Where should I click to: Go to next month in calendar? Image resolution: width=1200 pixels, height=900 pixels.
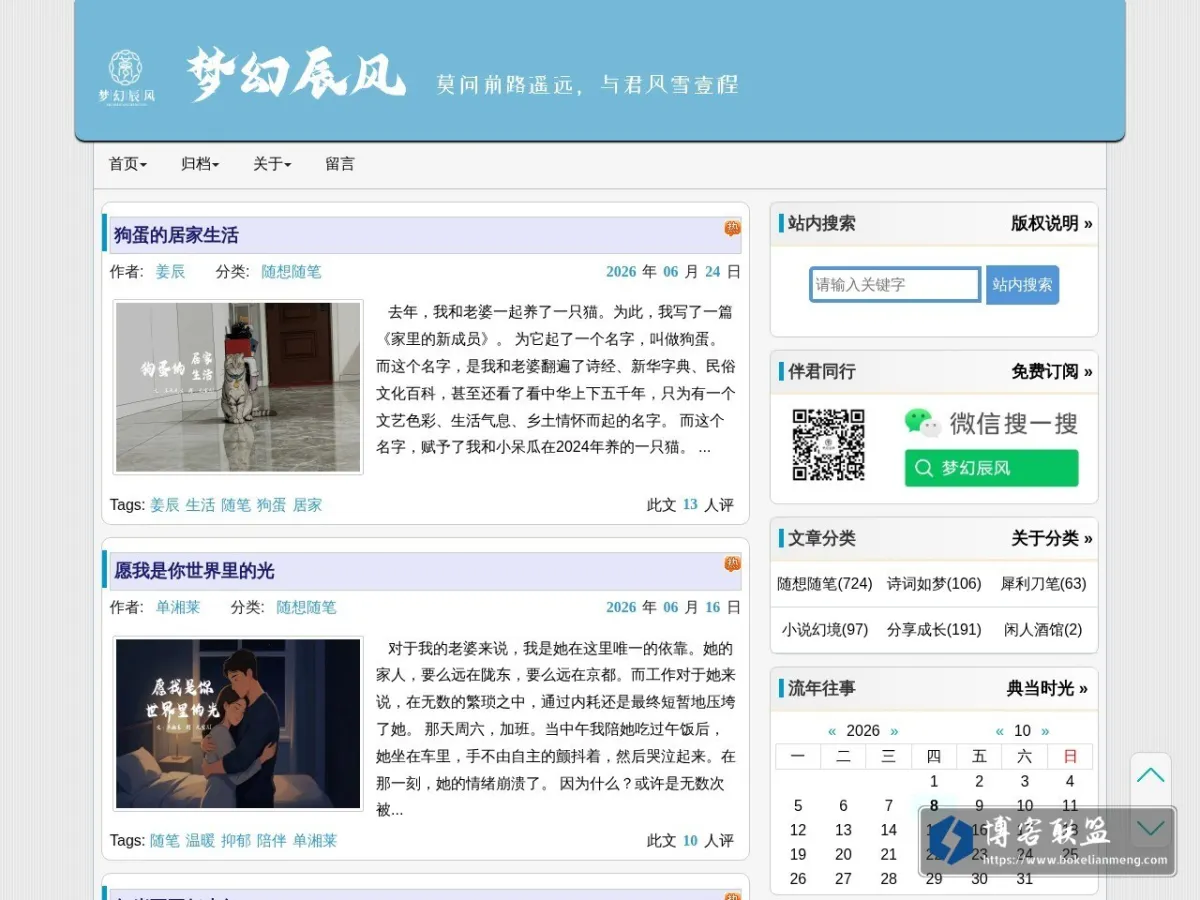point(1046,731)
